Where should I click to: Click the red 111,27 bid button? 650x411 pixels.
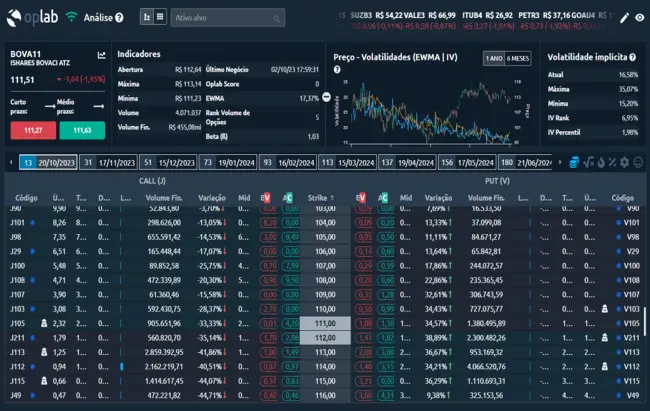(x=33, y=130)
